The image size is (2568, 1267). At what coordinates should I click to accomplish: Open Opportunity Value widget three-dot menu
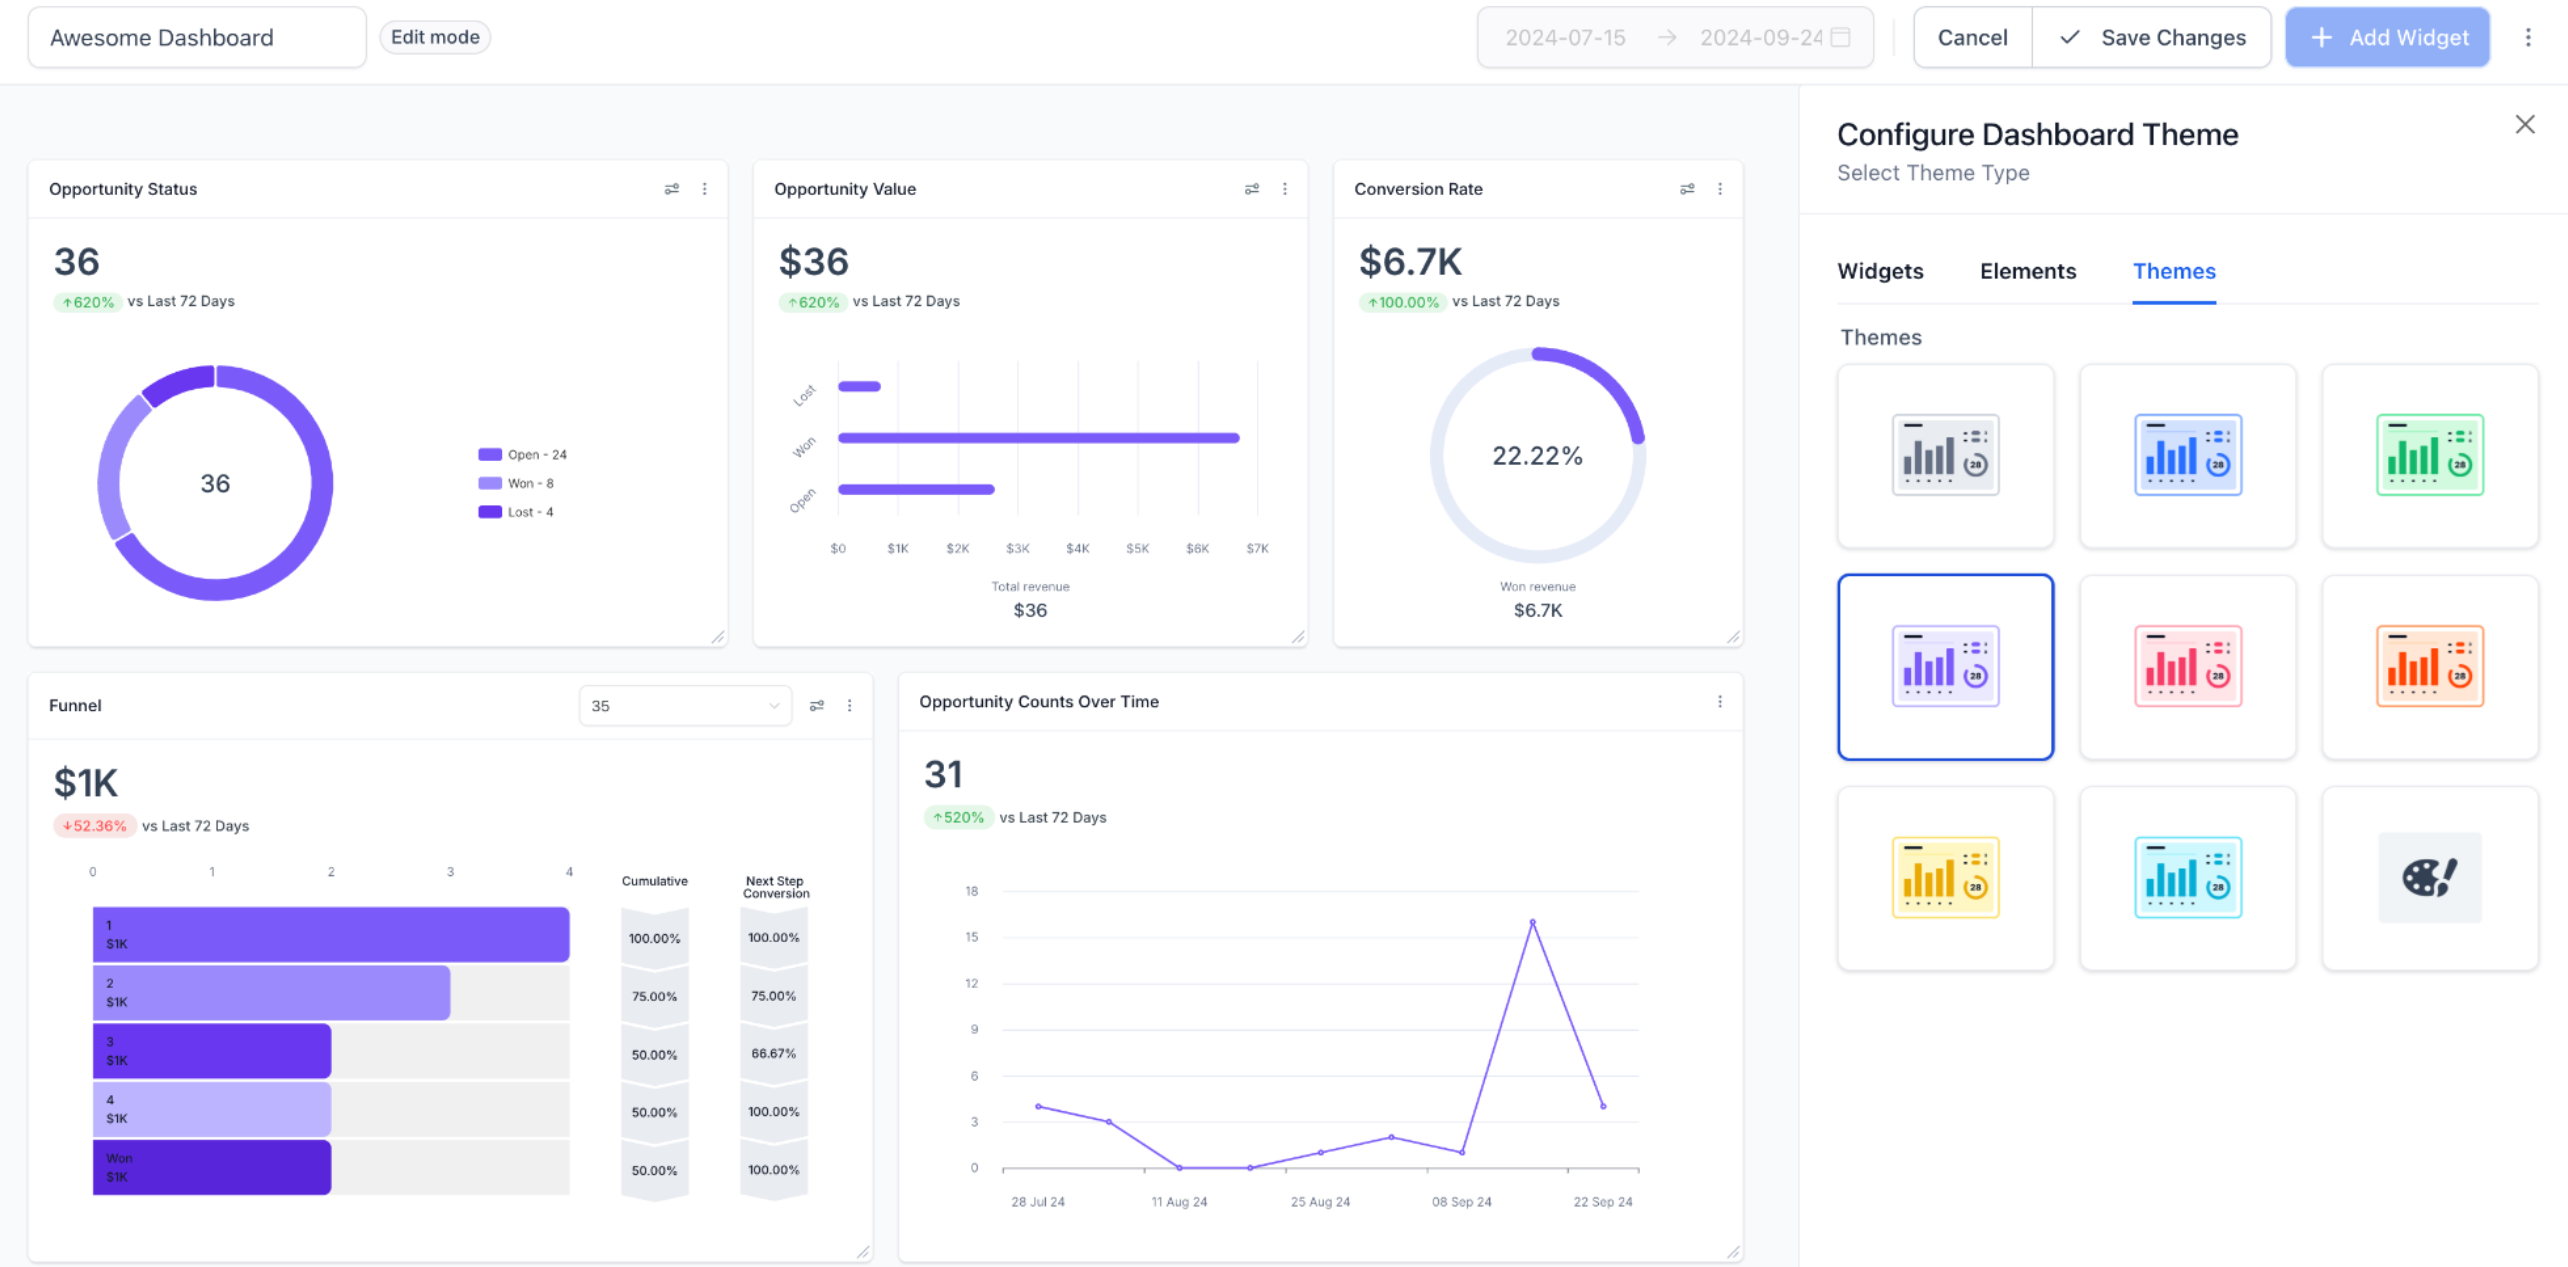pyautogui.click(x=1285, y=189)
